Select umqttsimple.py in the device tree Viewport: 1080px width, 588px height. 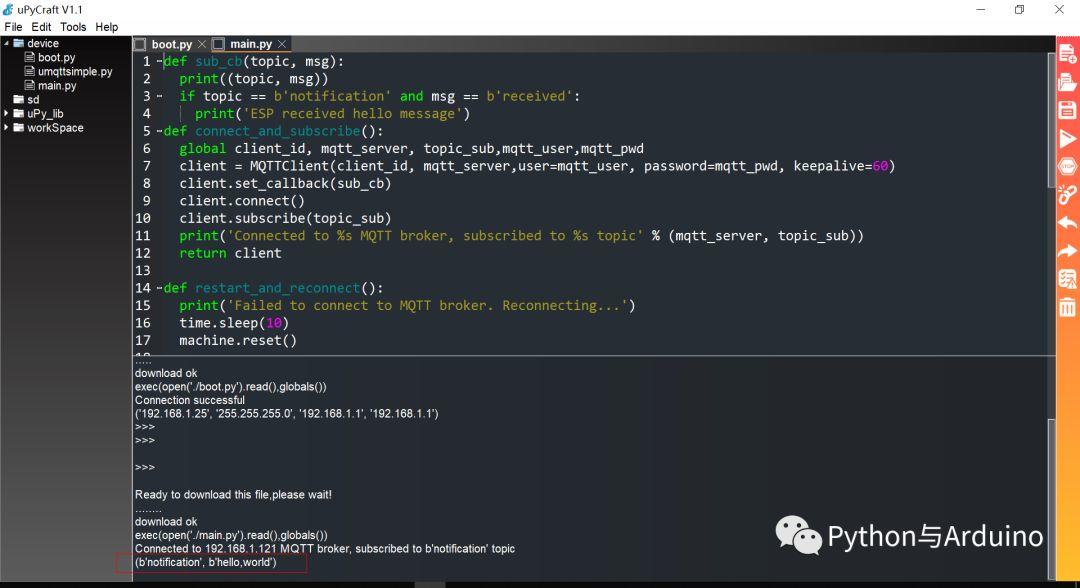(75, 71)
